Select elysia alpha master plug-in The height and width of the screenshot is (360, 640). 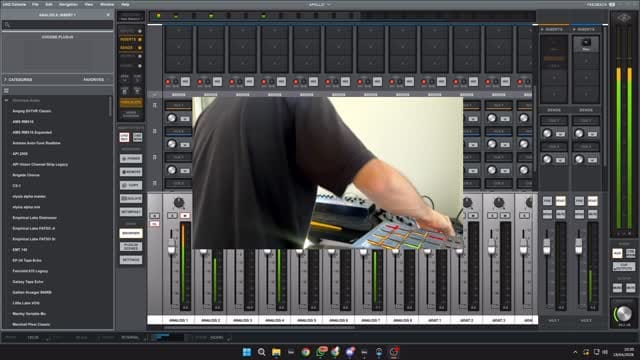pos(29,196)
